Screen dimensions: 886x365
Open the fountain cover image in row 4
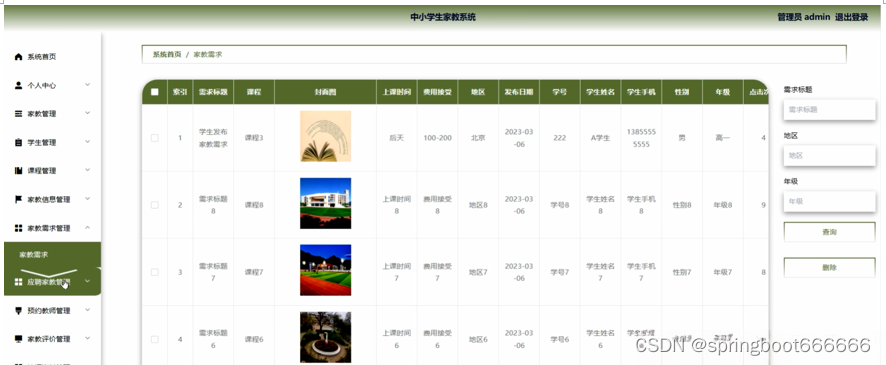(x=325, y=337)
